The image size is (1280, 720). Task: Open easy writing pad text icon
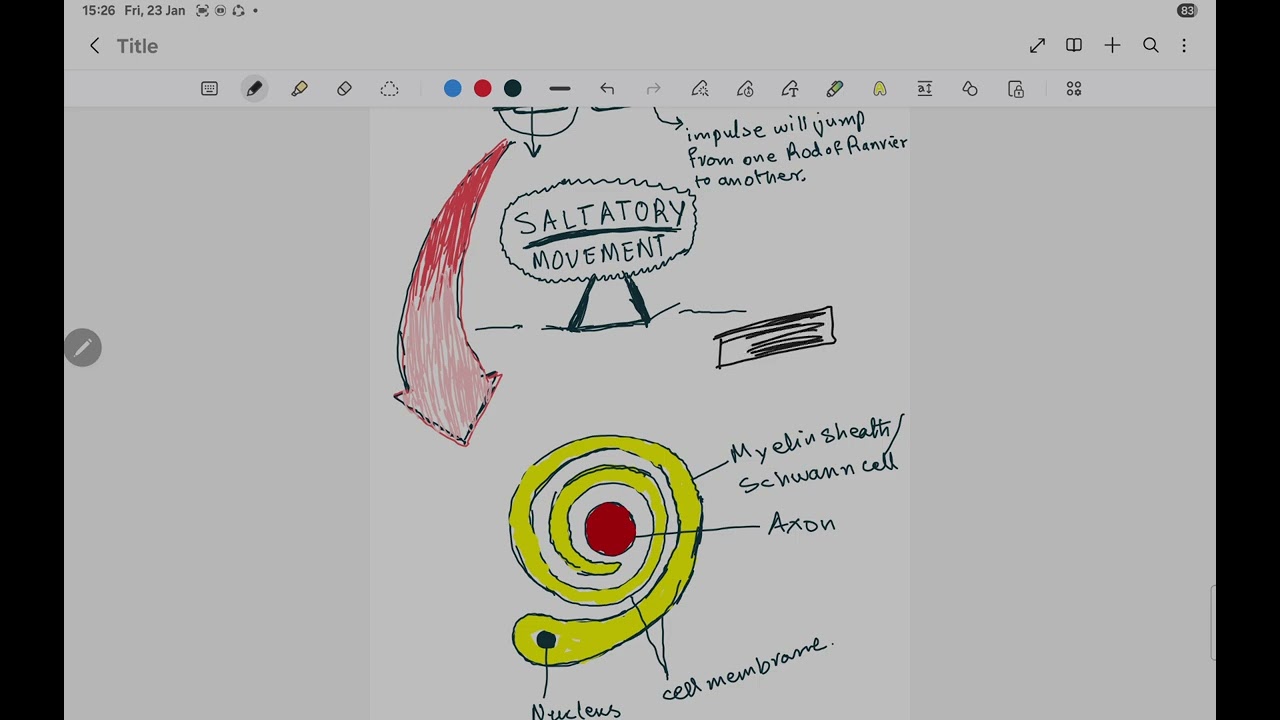click(925, 89)
